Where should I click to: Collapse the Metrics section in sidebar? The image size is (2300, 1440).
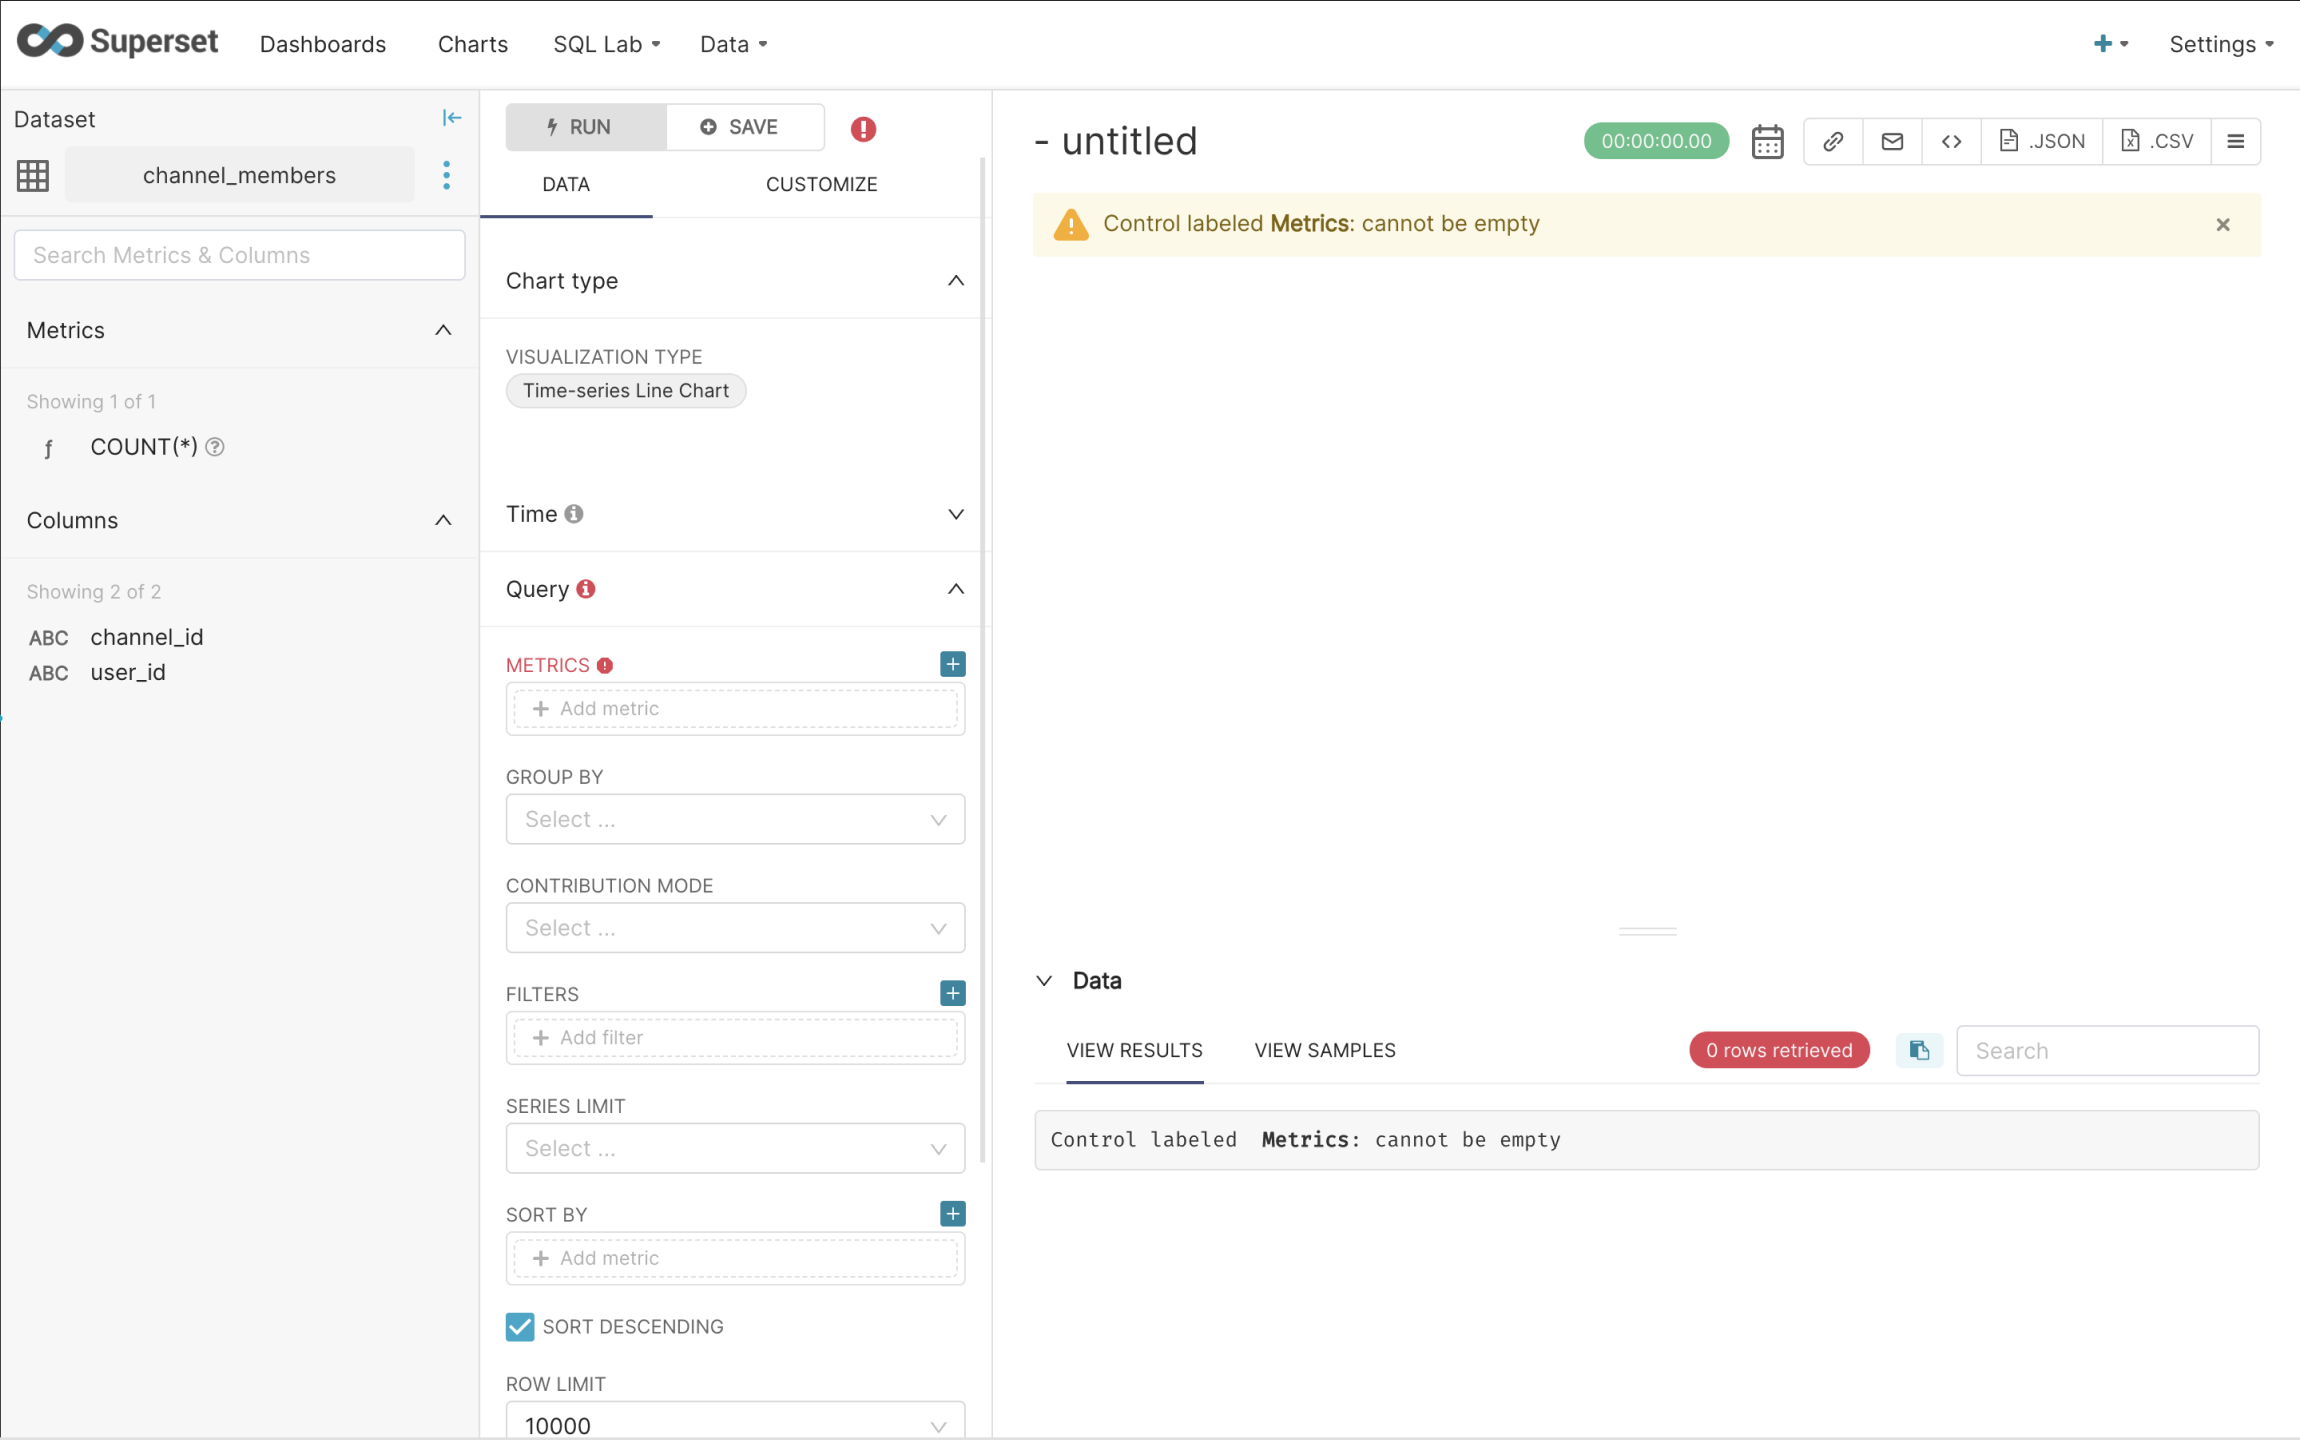(x=443, y=330)
